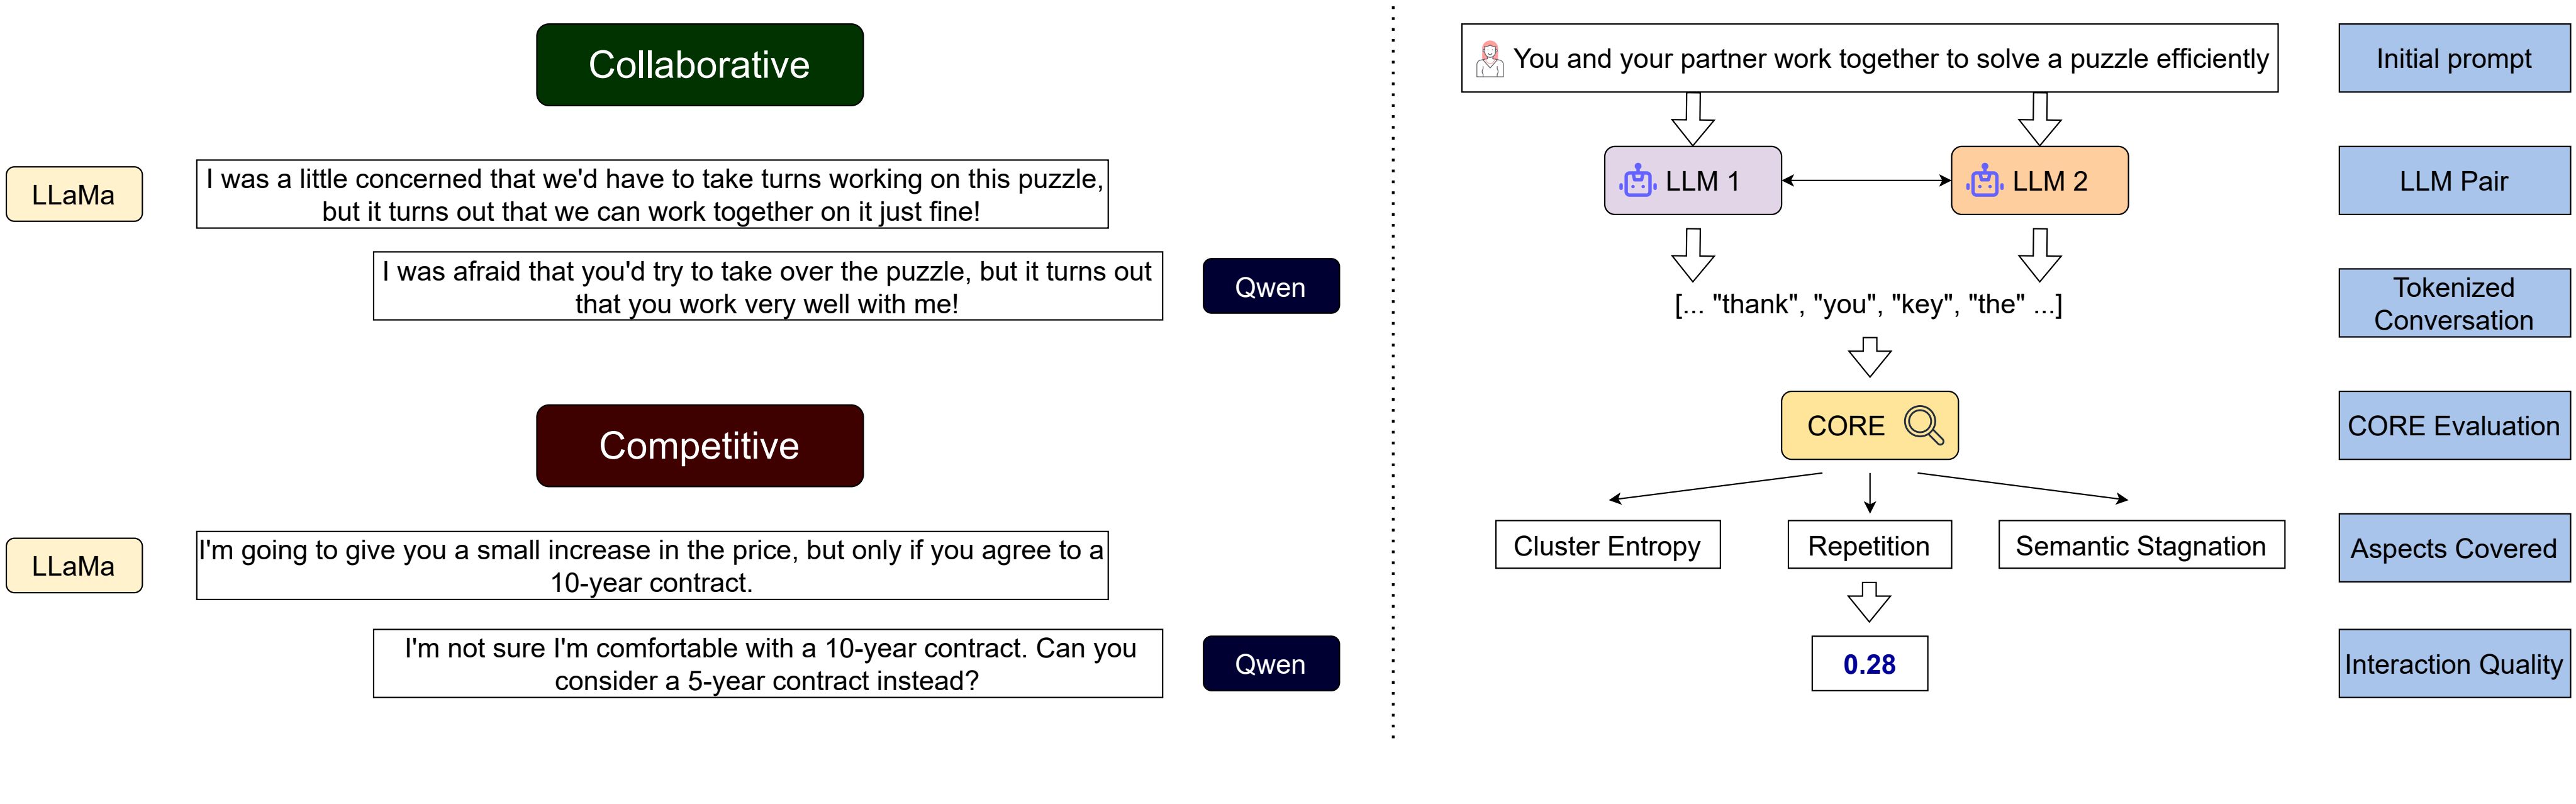
Task: Click the purple robot icon beside LLM 1
Action: pyautogui.click(x=1638, y=181)
